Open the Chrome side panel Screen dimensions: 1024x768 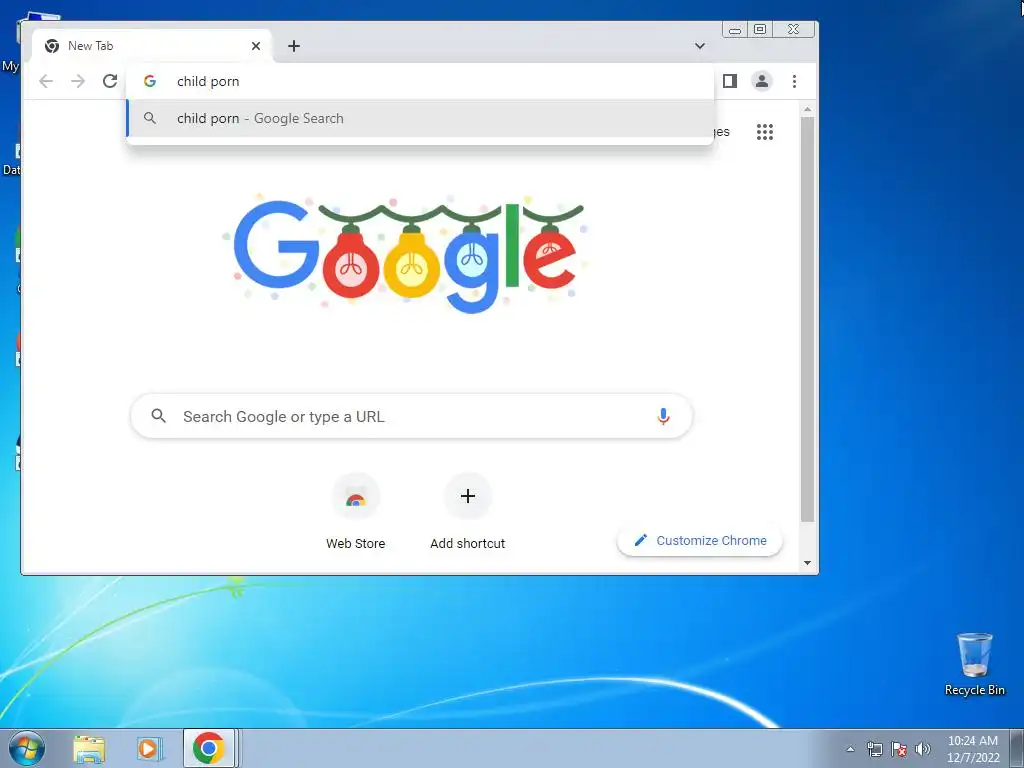point(729,81)
